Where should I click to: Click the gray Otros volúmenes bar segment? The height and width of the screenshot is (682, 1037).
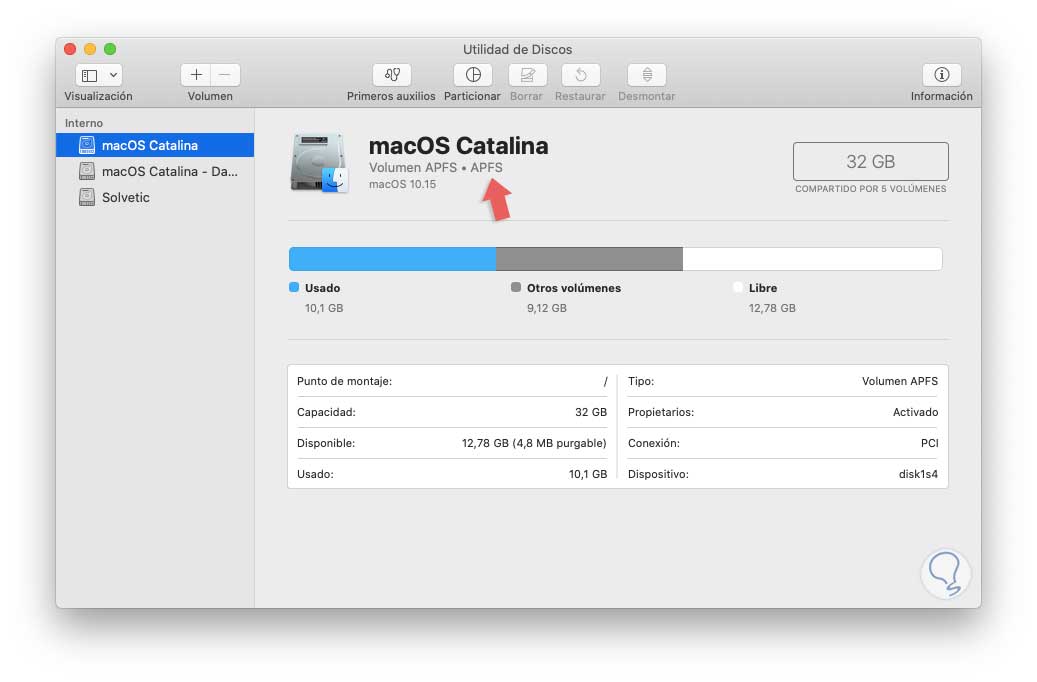(589, 259)
